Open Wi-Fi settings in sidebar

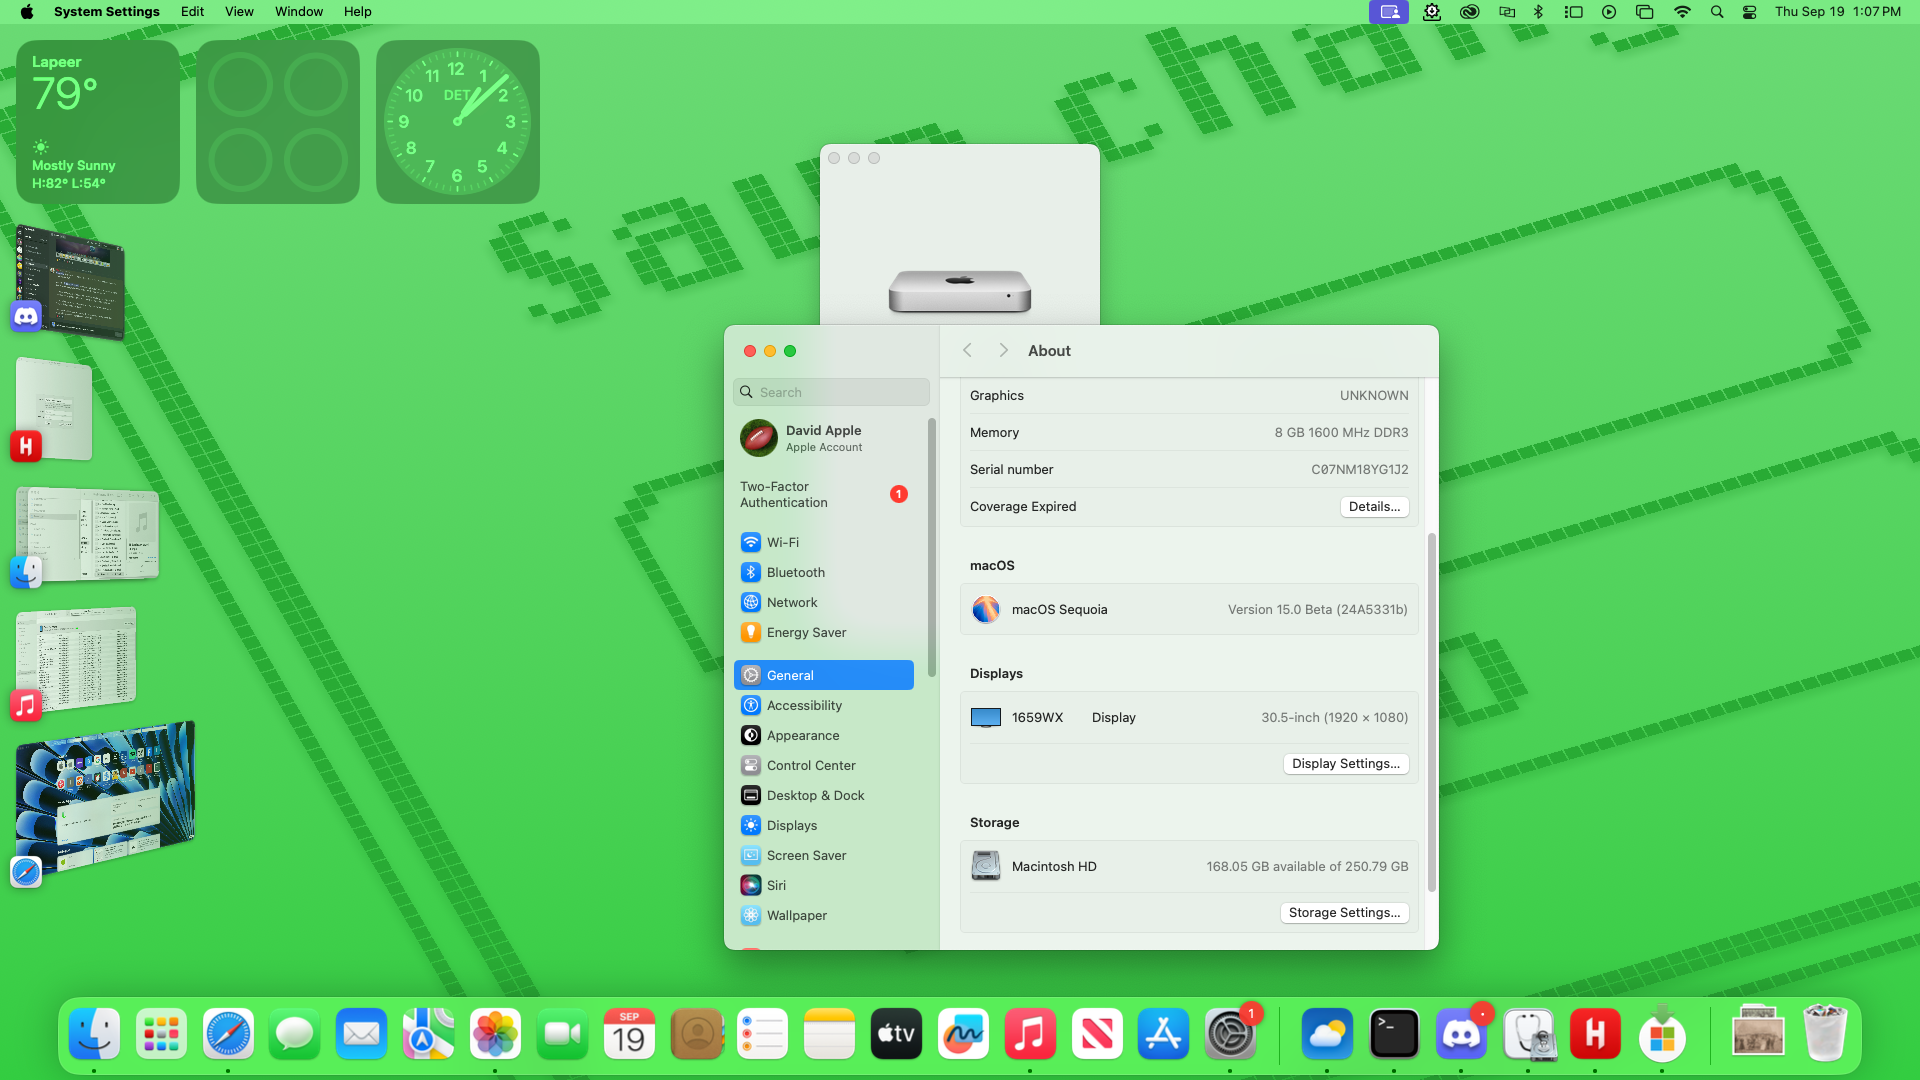pyautogui.click(x=782, y=542)
